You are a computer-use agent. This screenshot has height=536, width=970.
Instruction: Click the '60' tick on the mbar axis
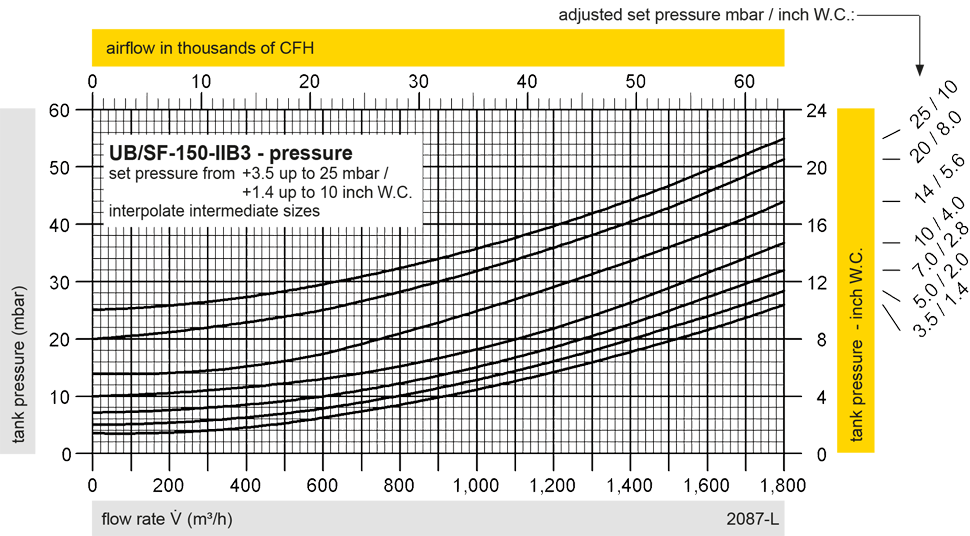[x=62, y=110]
